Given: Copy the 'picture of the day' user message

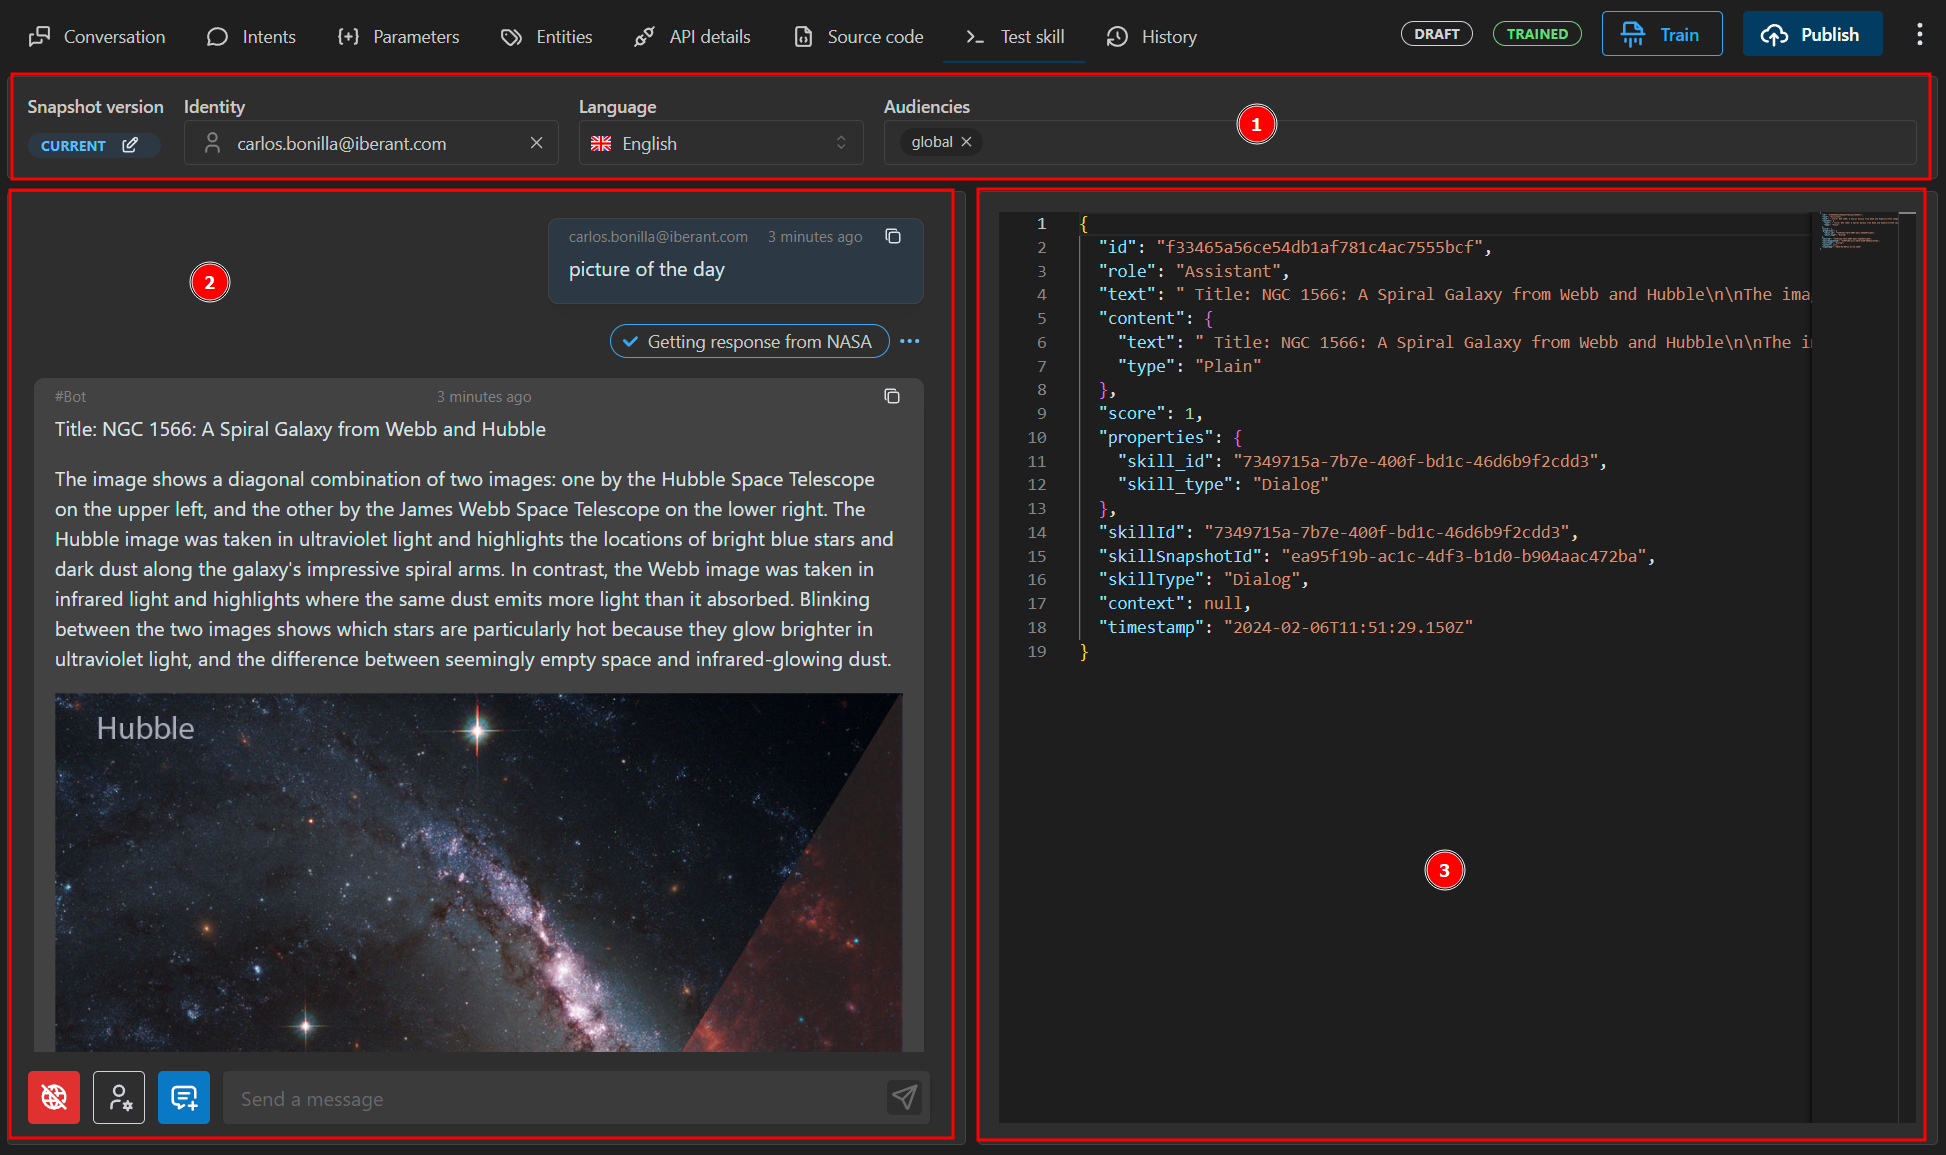Looking at the screenshot, I should (x=893, y=236).
